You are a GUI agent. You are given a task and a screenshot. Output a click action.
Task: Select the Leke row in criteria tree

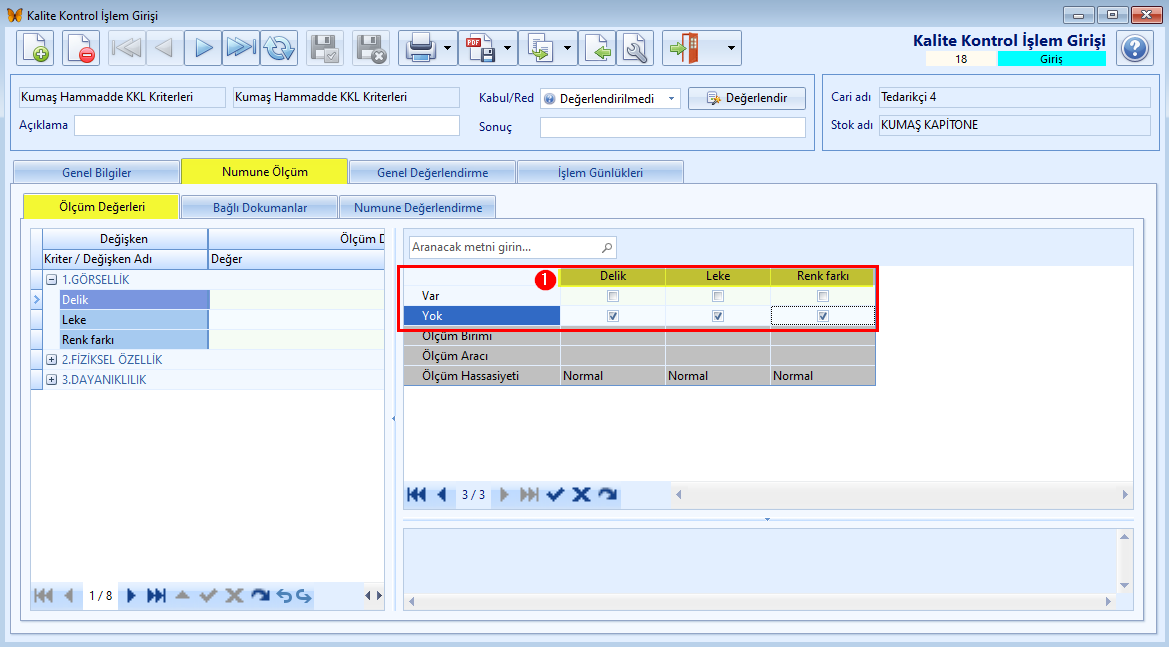(x=134, y=320)
